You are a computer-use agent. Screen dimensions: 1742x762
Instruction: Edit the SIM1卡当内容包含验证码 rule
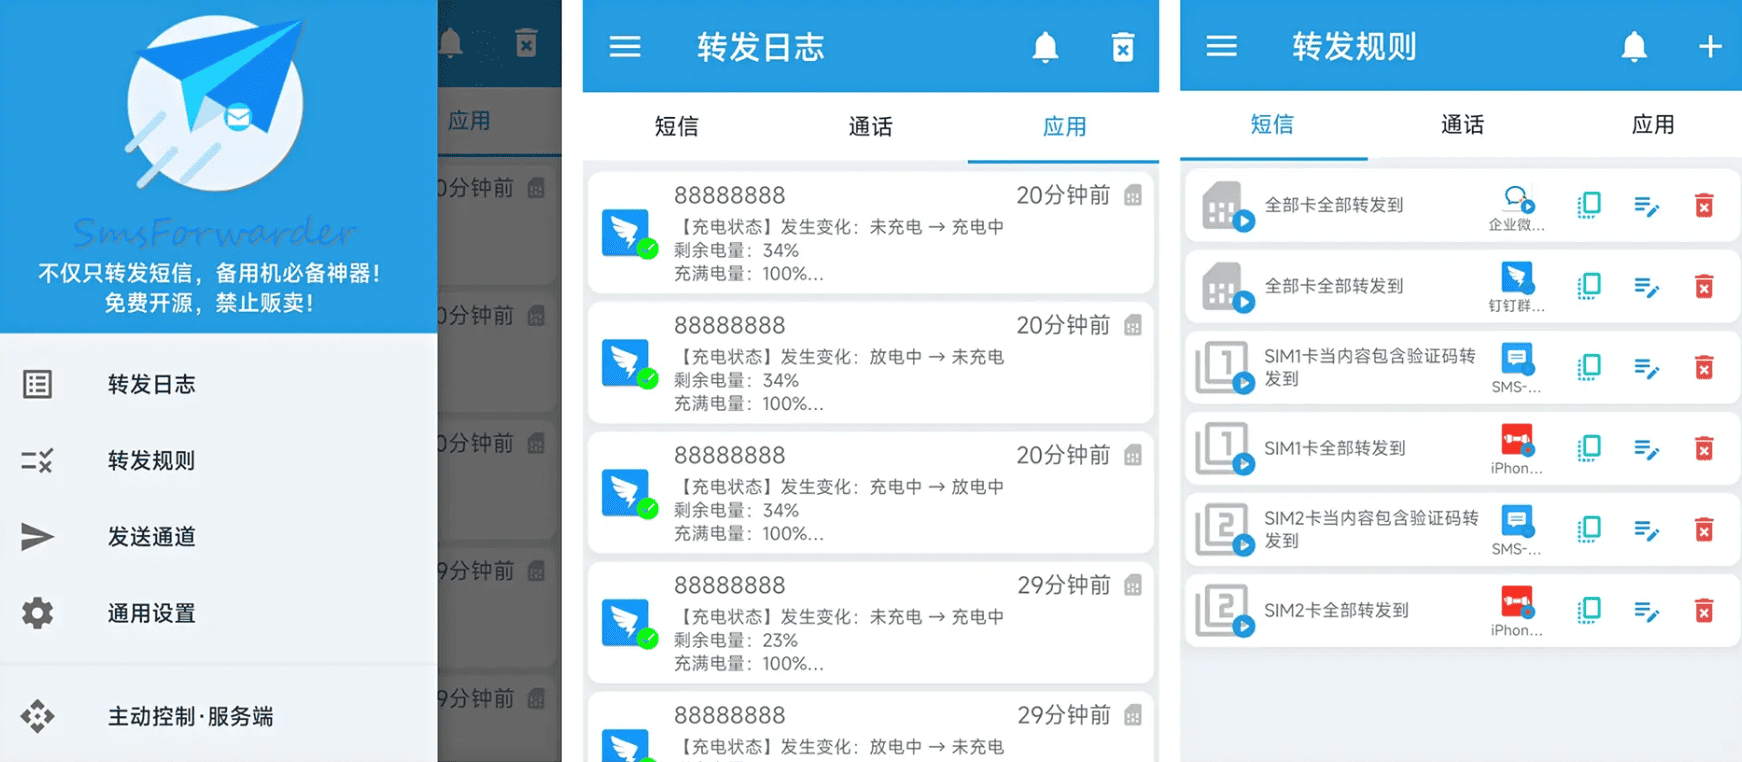(1646, 368)
